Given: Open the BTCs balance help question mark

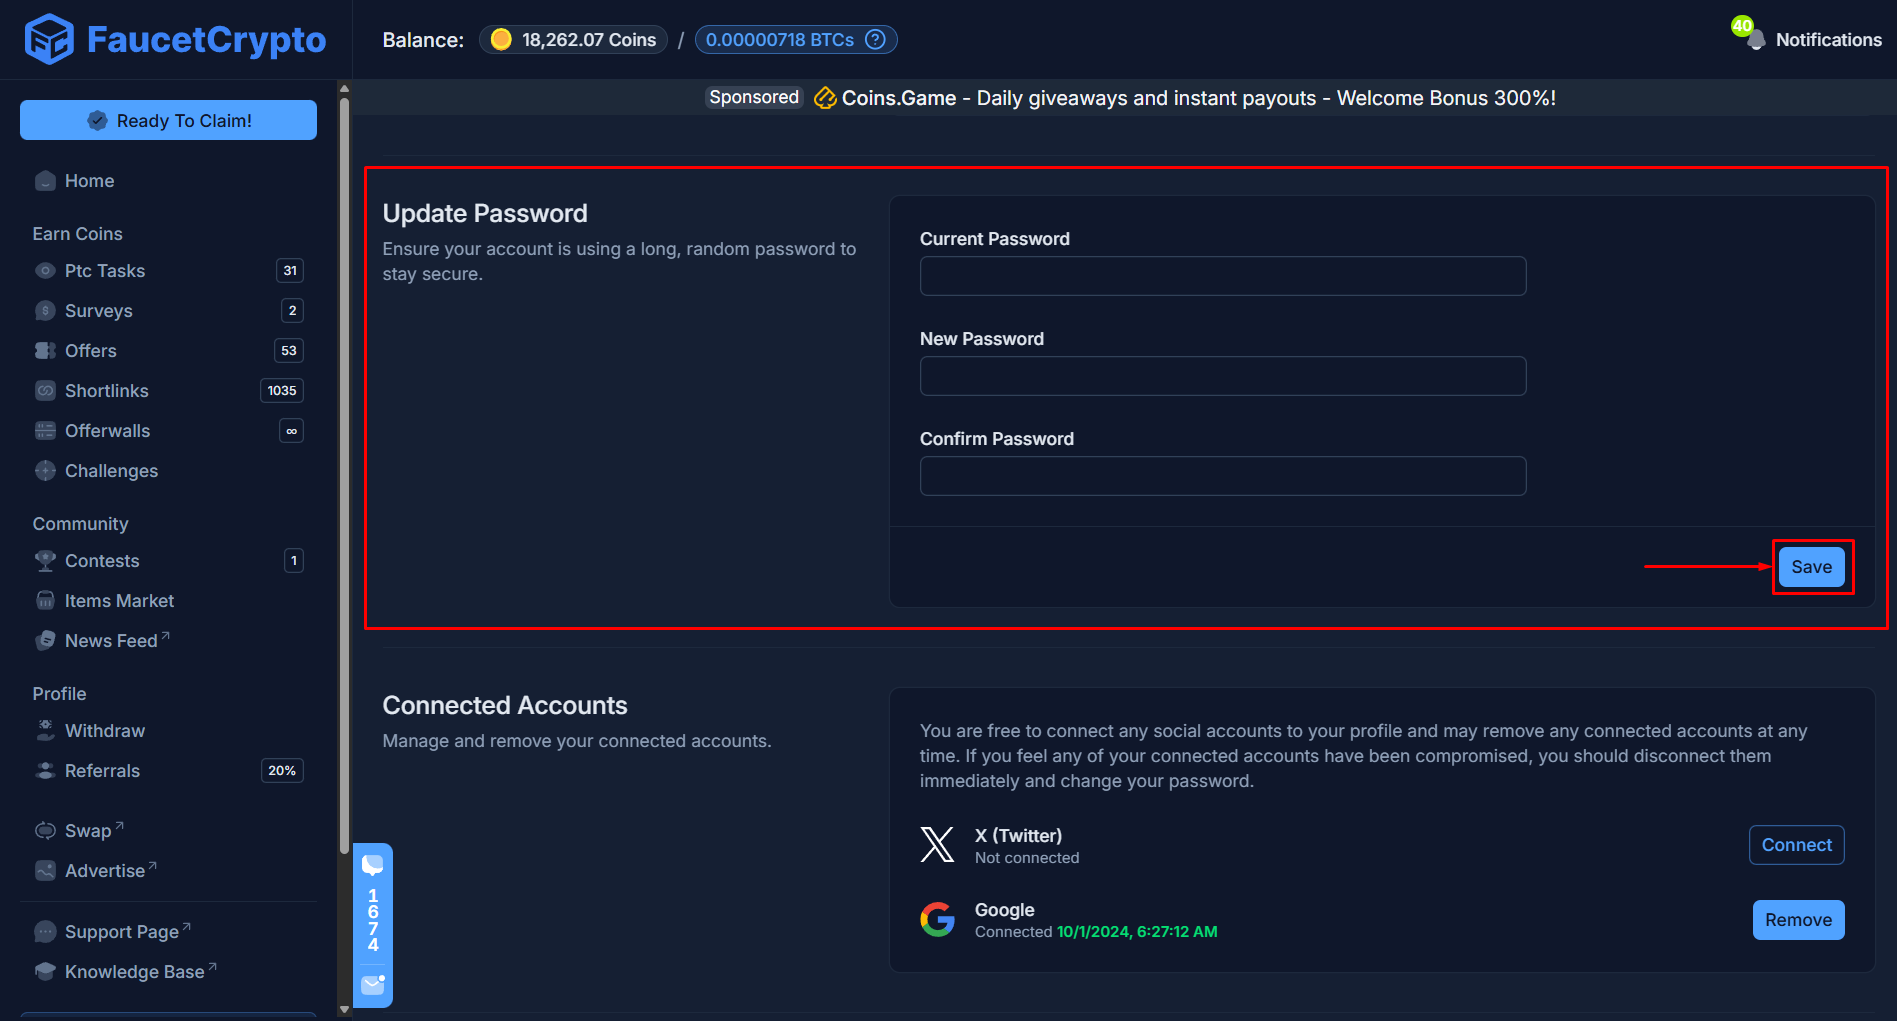Looking at the screenshot, I should pos(875,39).
